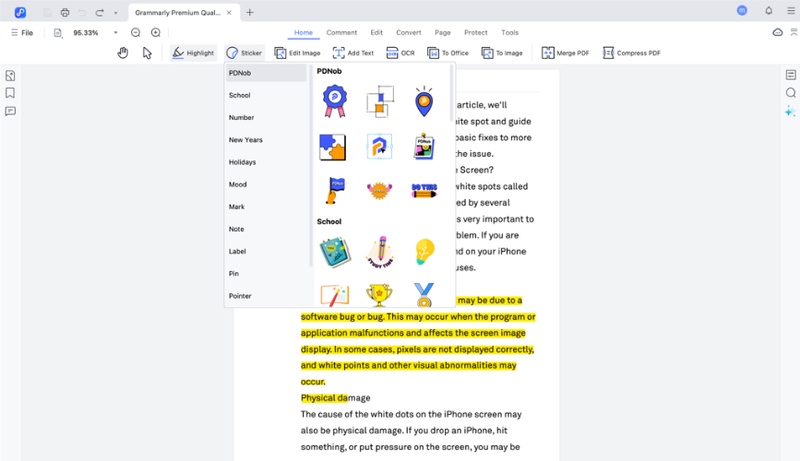Viewport: 800px width, 461px height.
Task: Switch to the Protect tab
Action: (x=476, y=33)
